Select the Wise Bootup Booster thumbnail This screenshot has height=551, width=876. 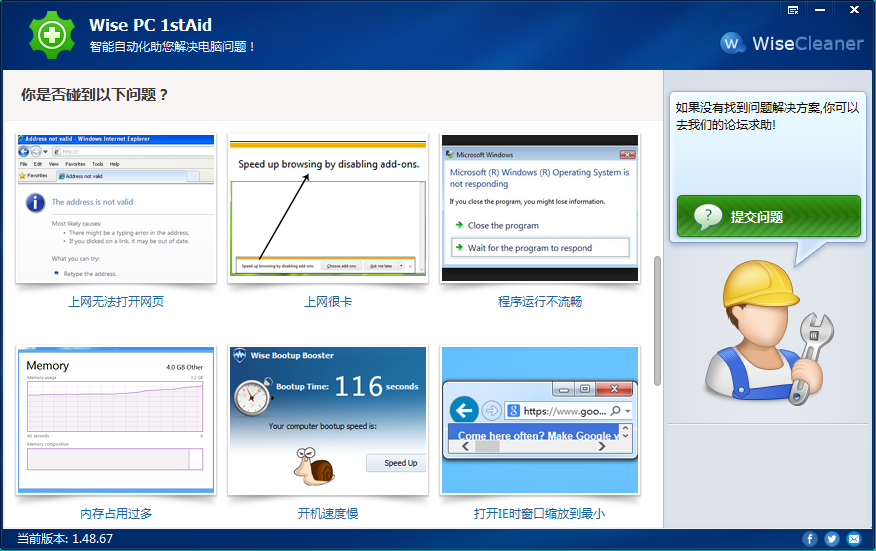[x=328, y=420]
